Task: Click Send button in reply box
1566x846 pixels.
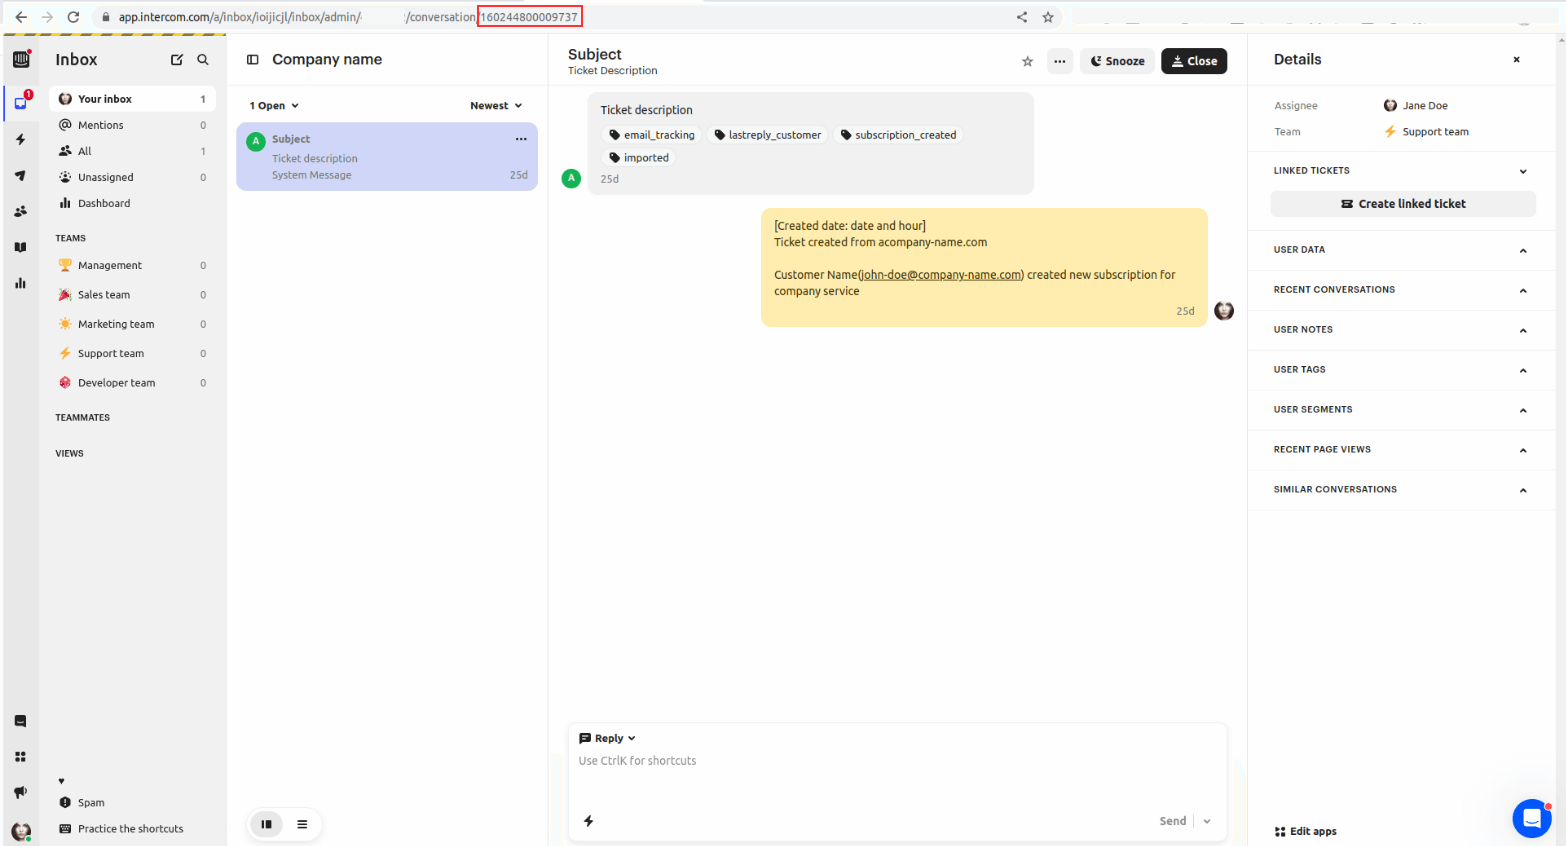Action: click(1173, 821)
